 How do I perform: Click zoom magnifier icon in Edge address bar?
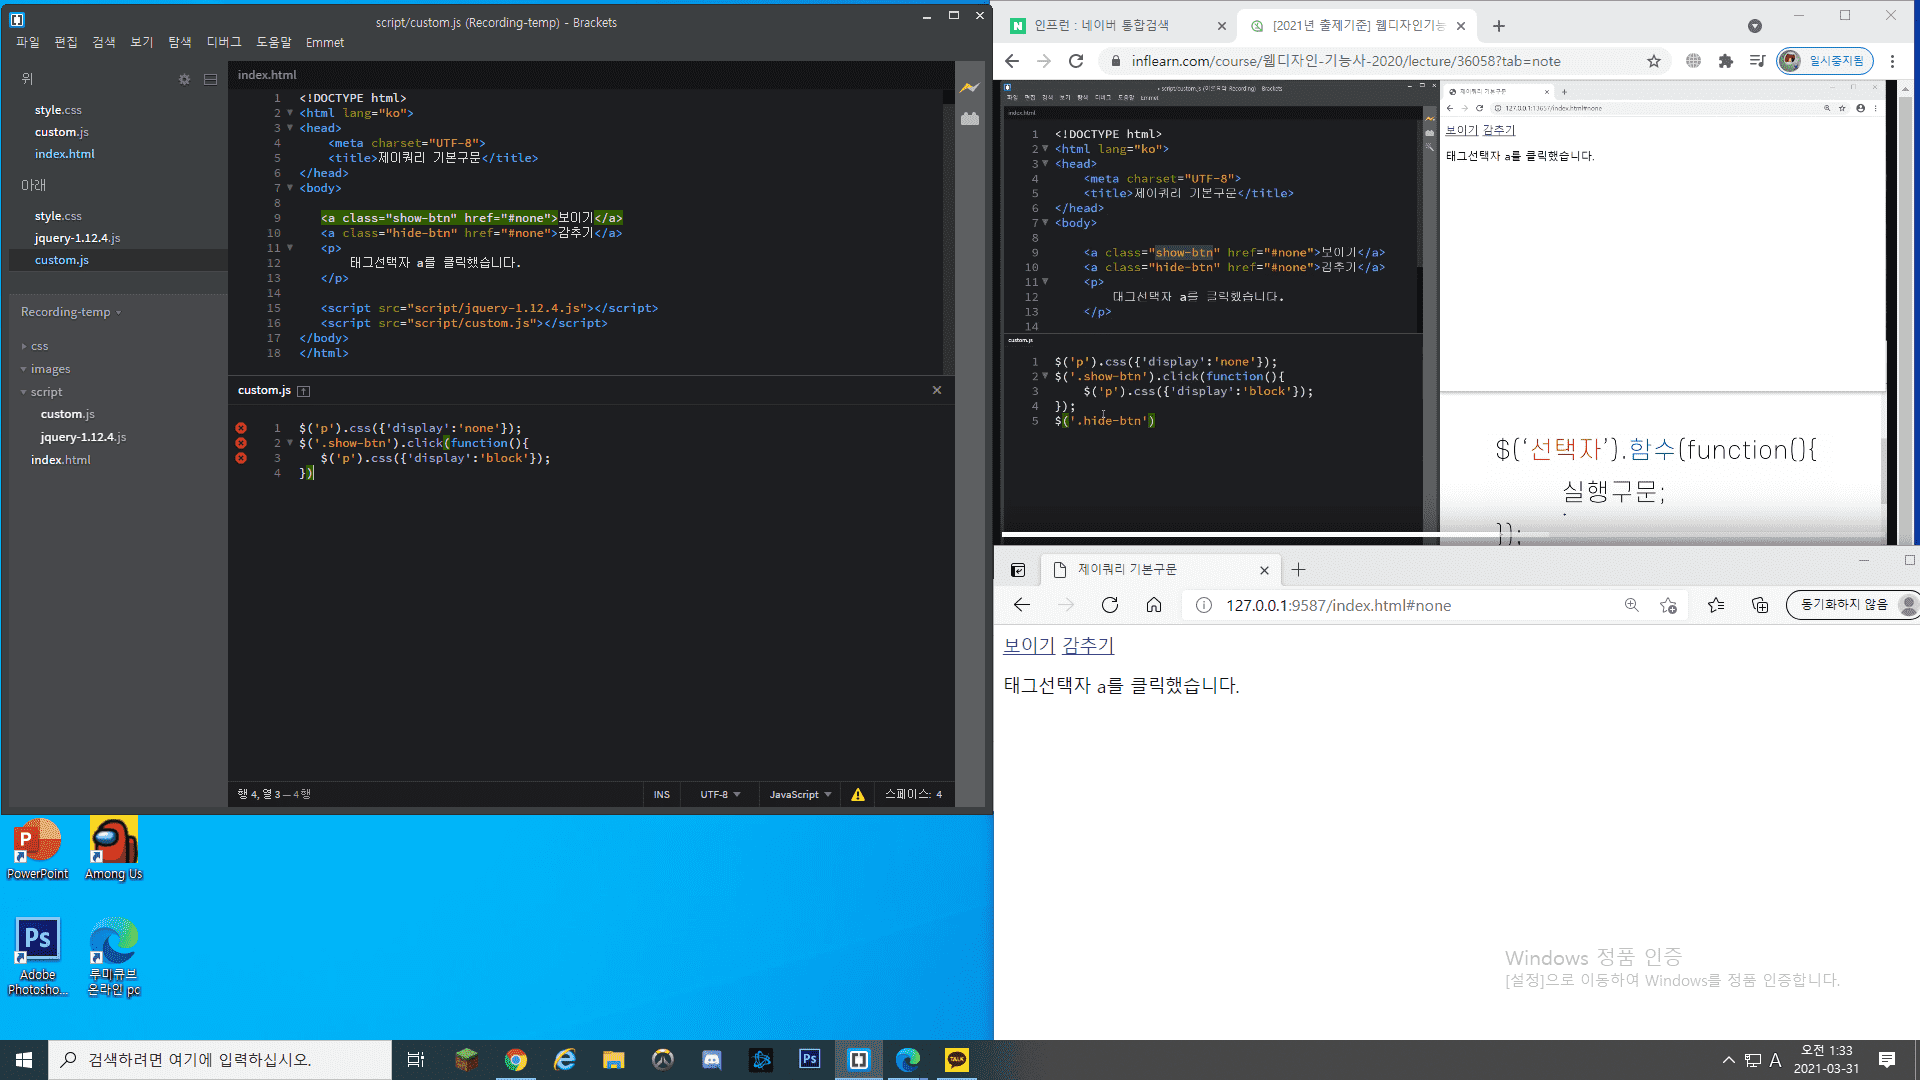click(1632, 605)
